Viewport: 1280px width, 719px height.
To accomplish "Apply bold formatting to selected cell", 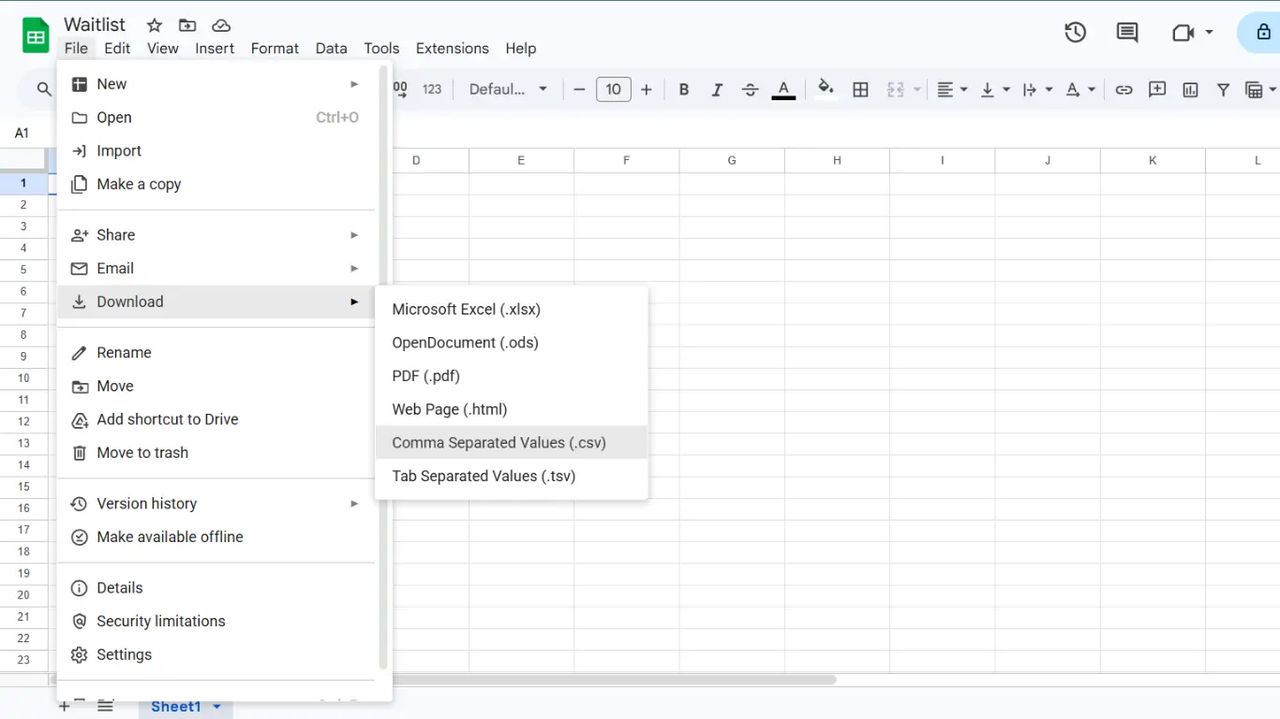I will pos(683,89).
